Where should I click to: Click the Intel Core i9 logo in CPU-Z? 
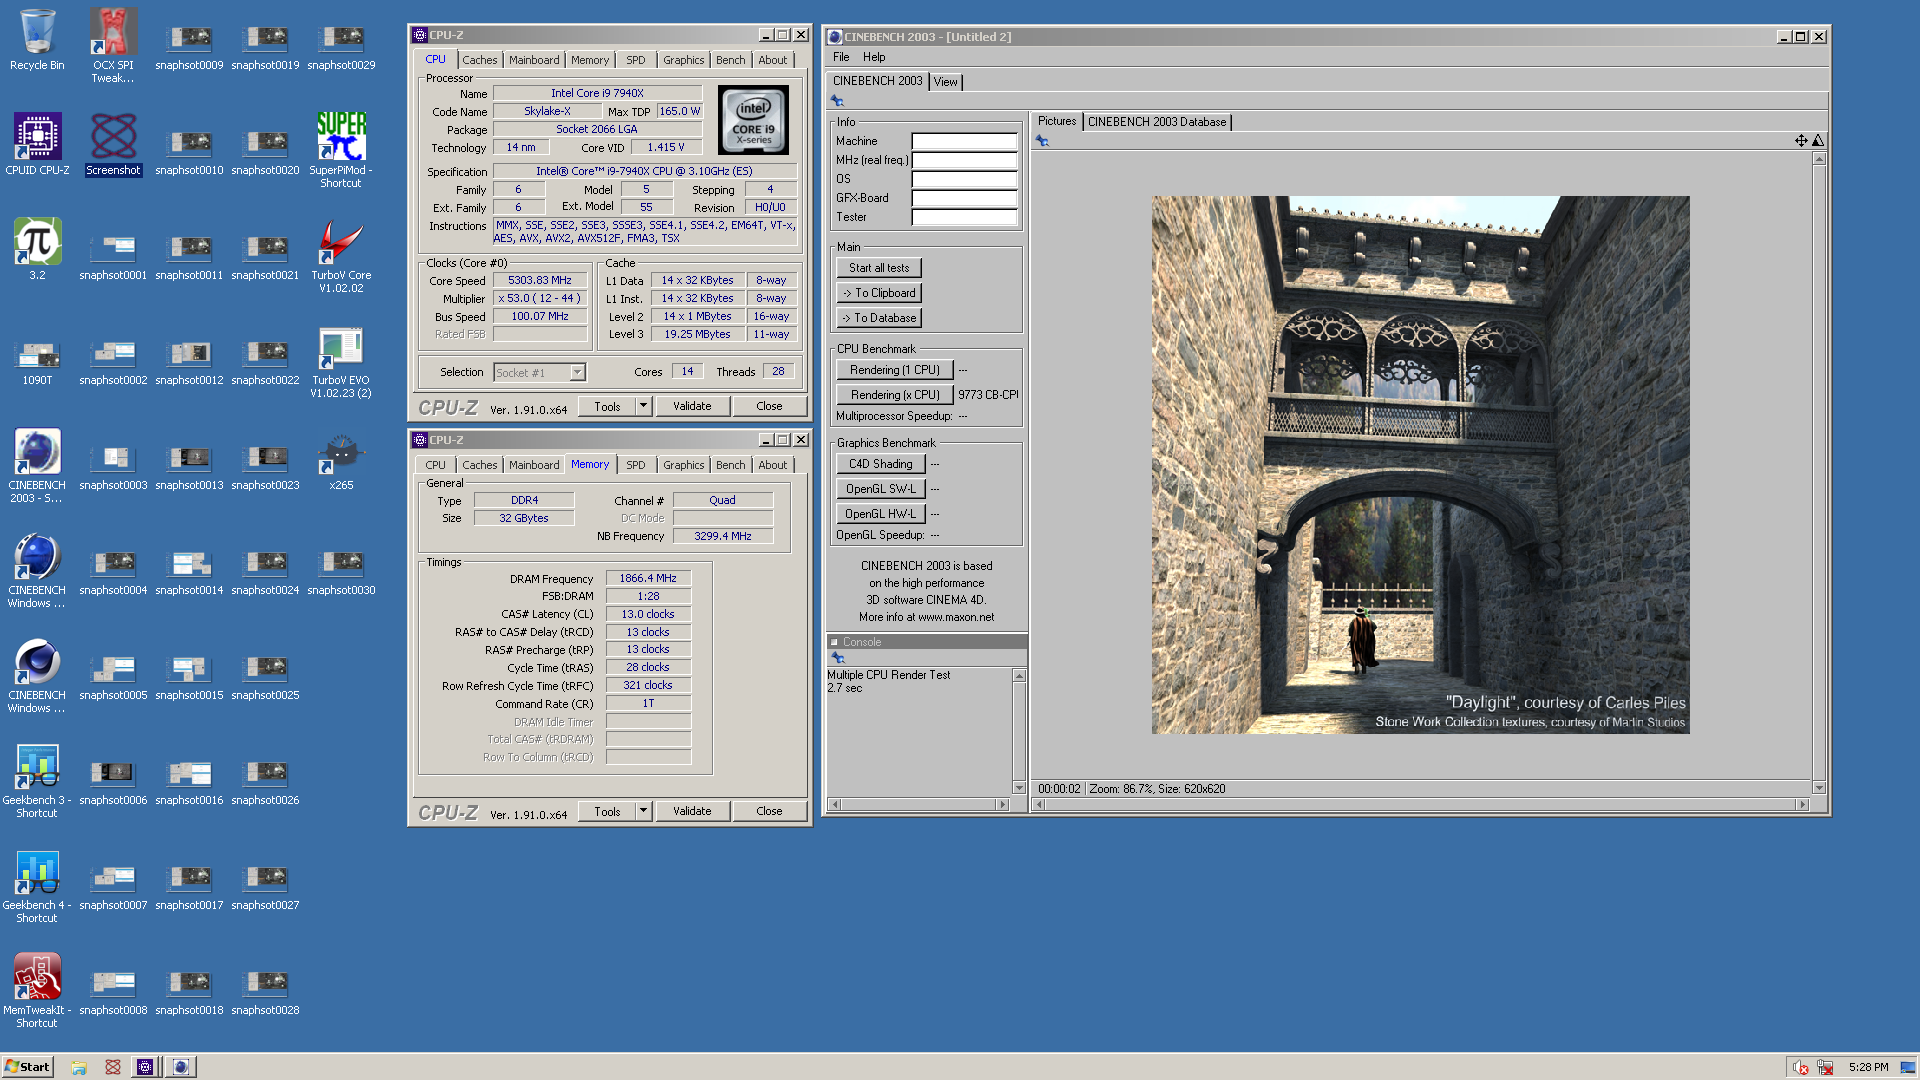coord(753,120)
